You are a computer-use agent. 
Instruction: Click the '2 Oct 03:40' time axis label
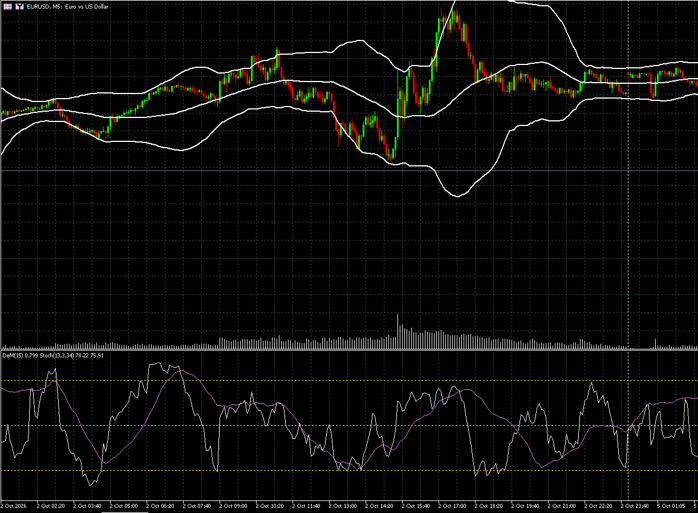[x=89, y=506]
